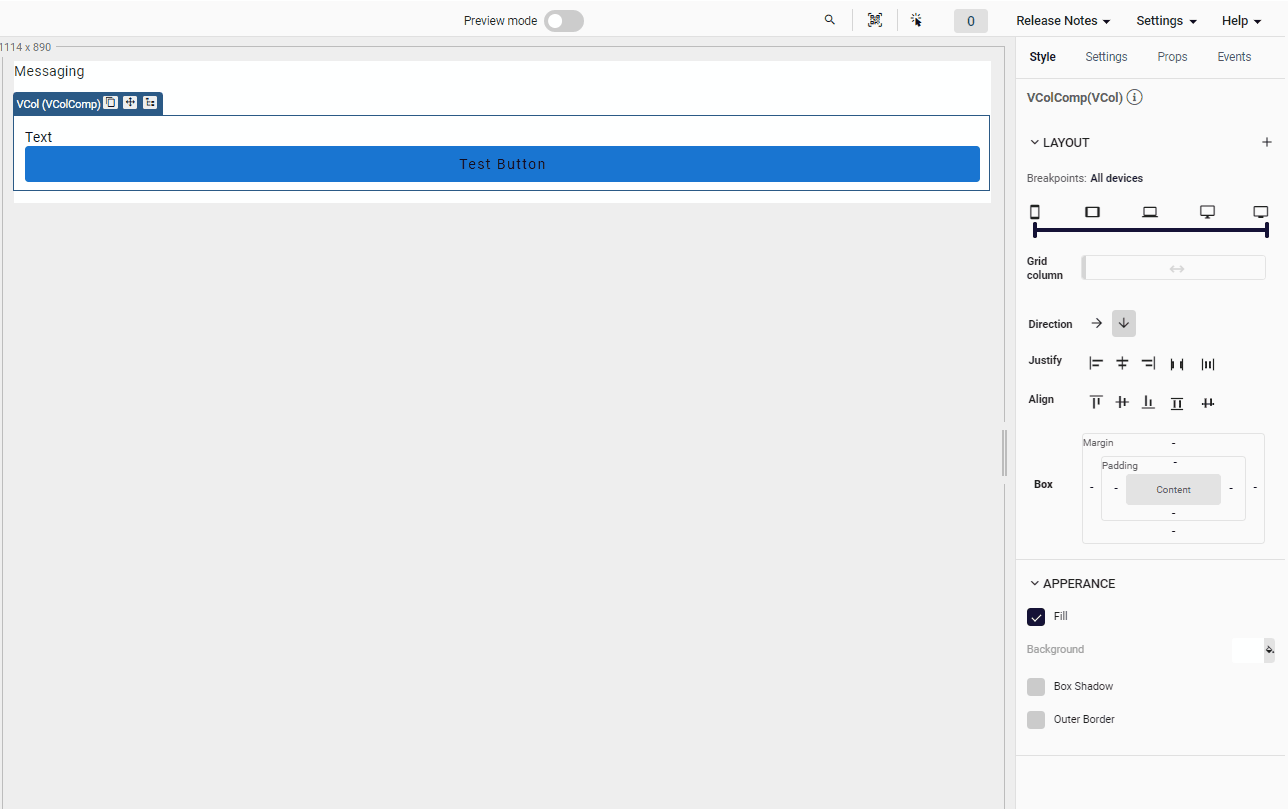
Task: Switch to the Events tab
Action: (x=1234, y=57)
